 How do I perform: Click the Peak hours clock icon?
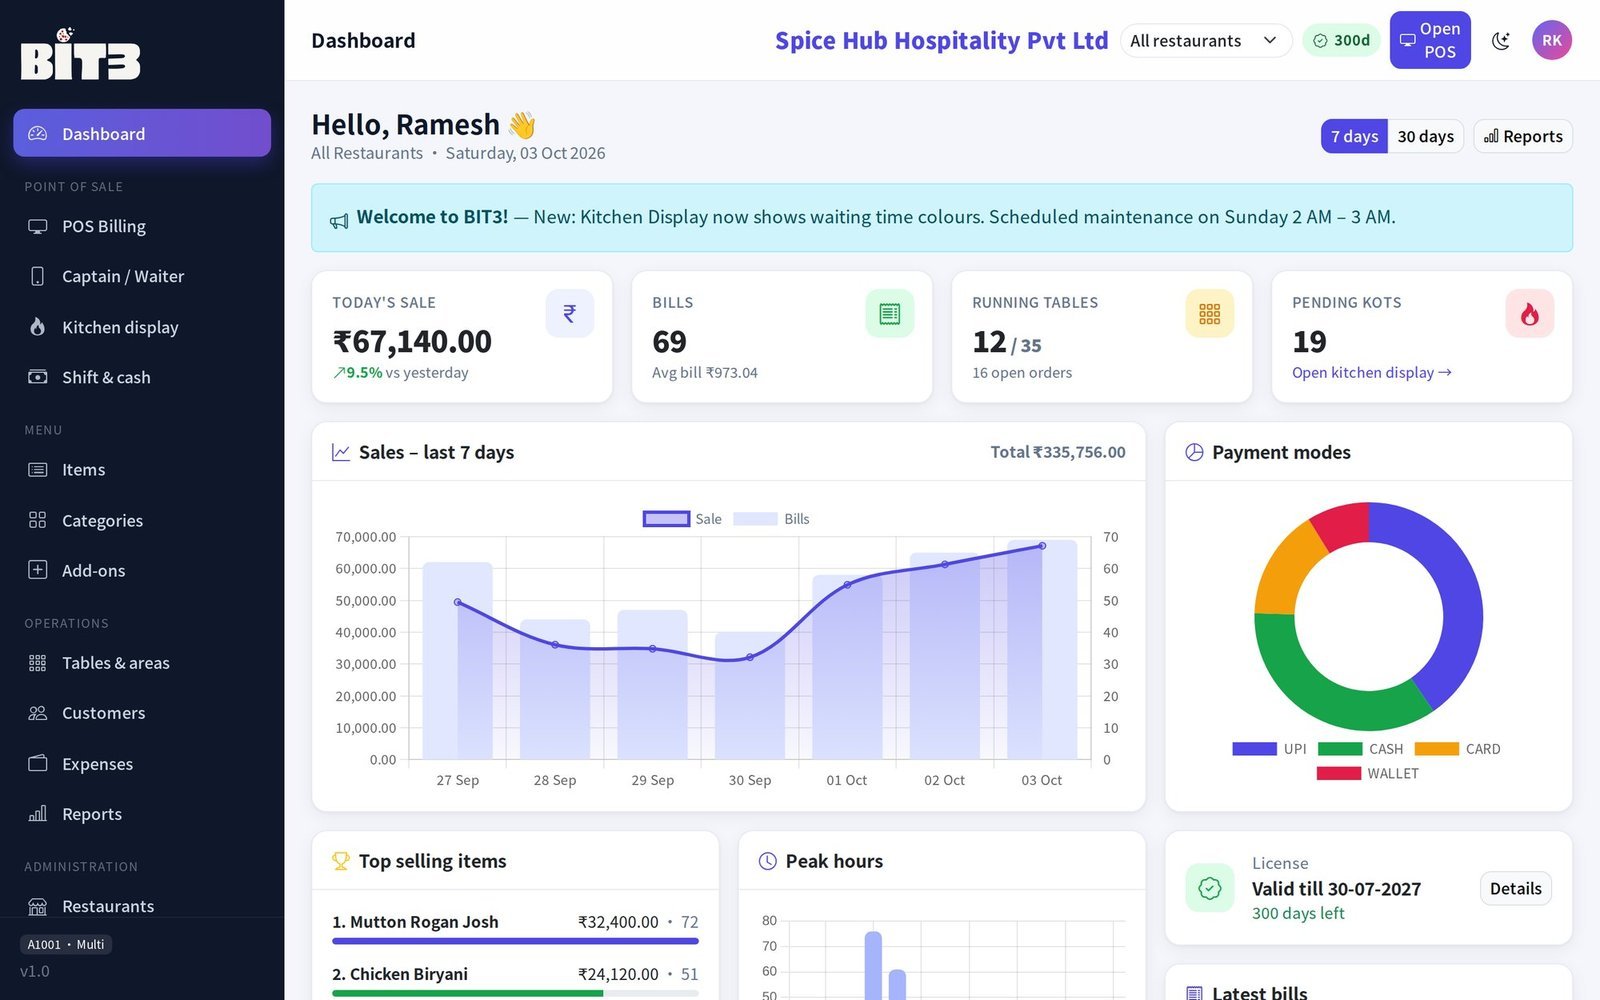tap(768, 861)
